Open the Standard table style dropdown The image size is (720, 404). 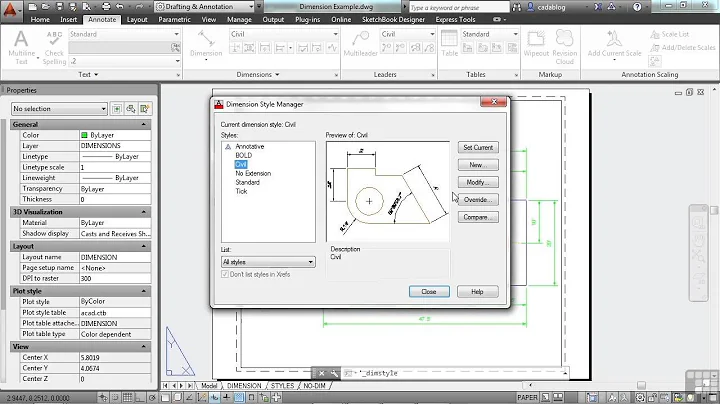pos(490,34)
